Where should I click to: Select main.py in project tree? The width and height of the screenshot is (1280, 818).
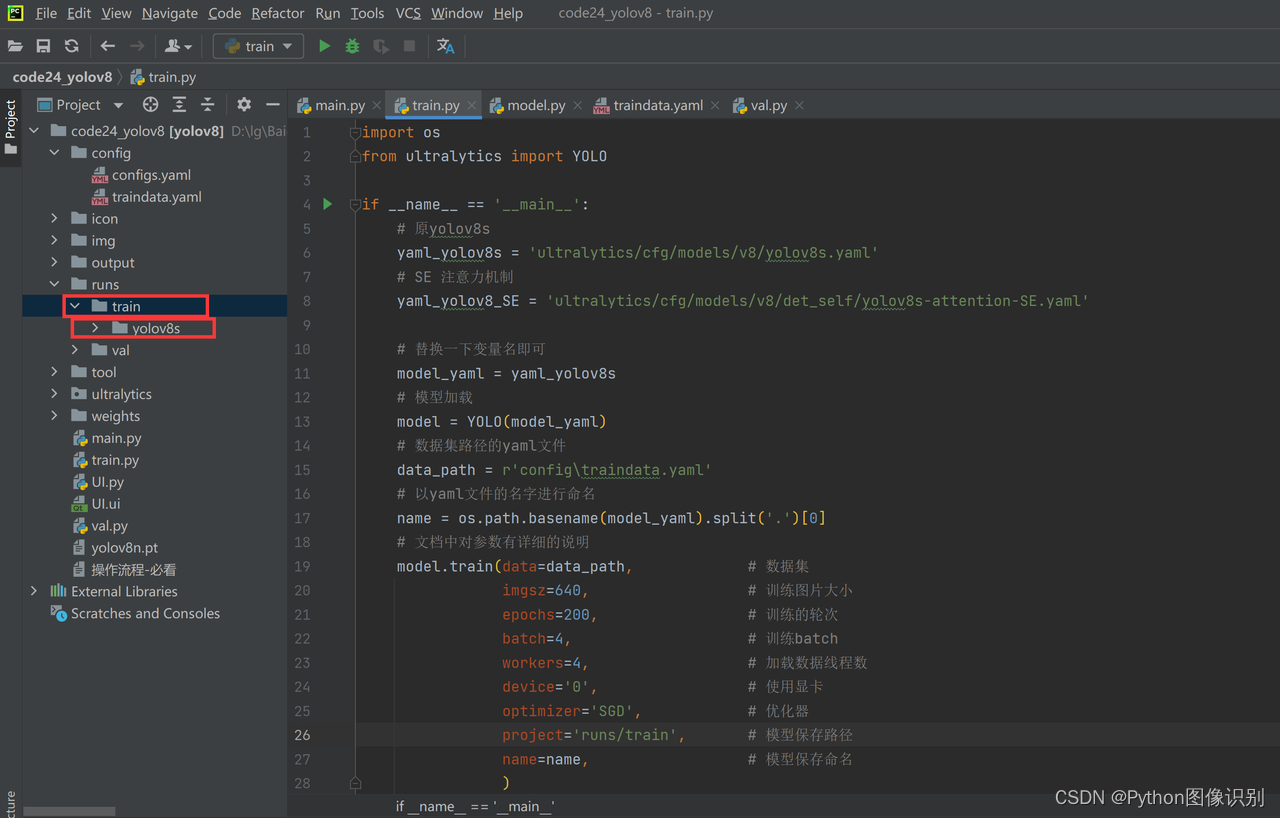[x=116, y=438]
